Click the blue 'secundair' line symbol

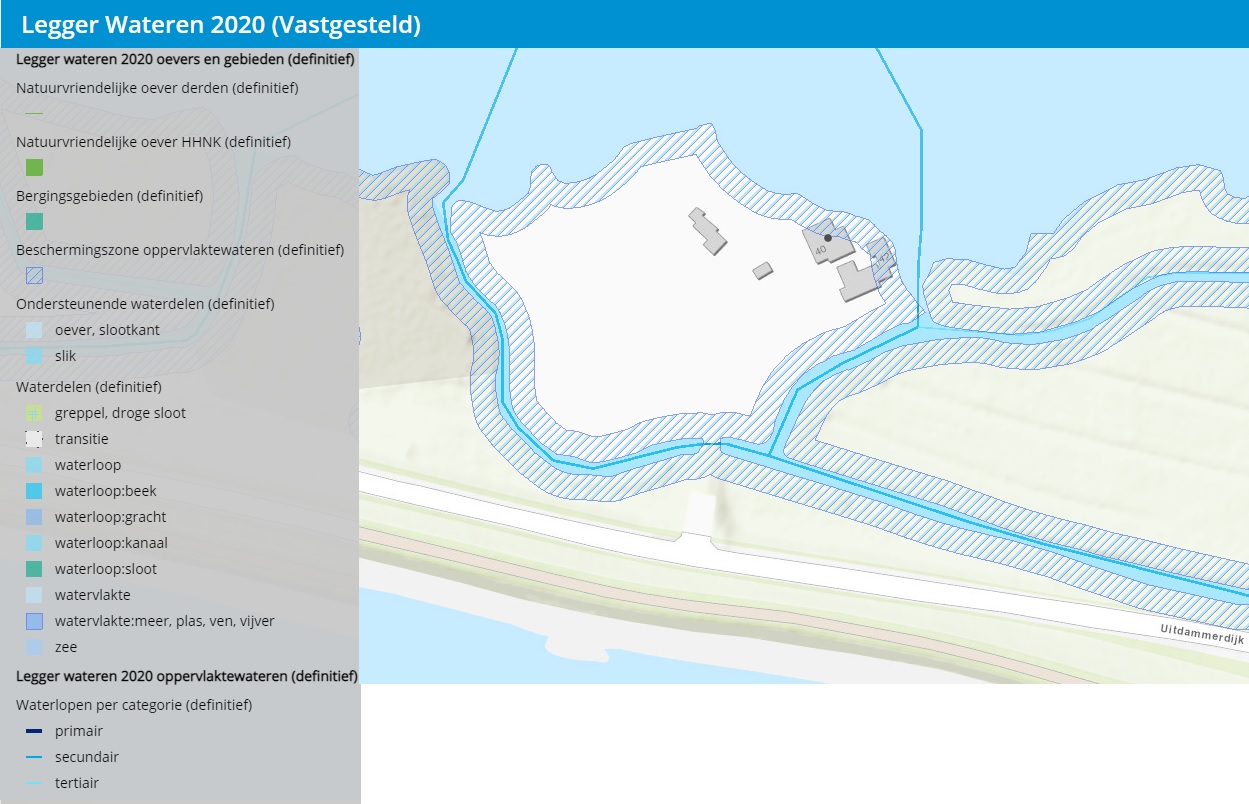click(x=34, y=758)
